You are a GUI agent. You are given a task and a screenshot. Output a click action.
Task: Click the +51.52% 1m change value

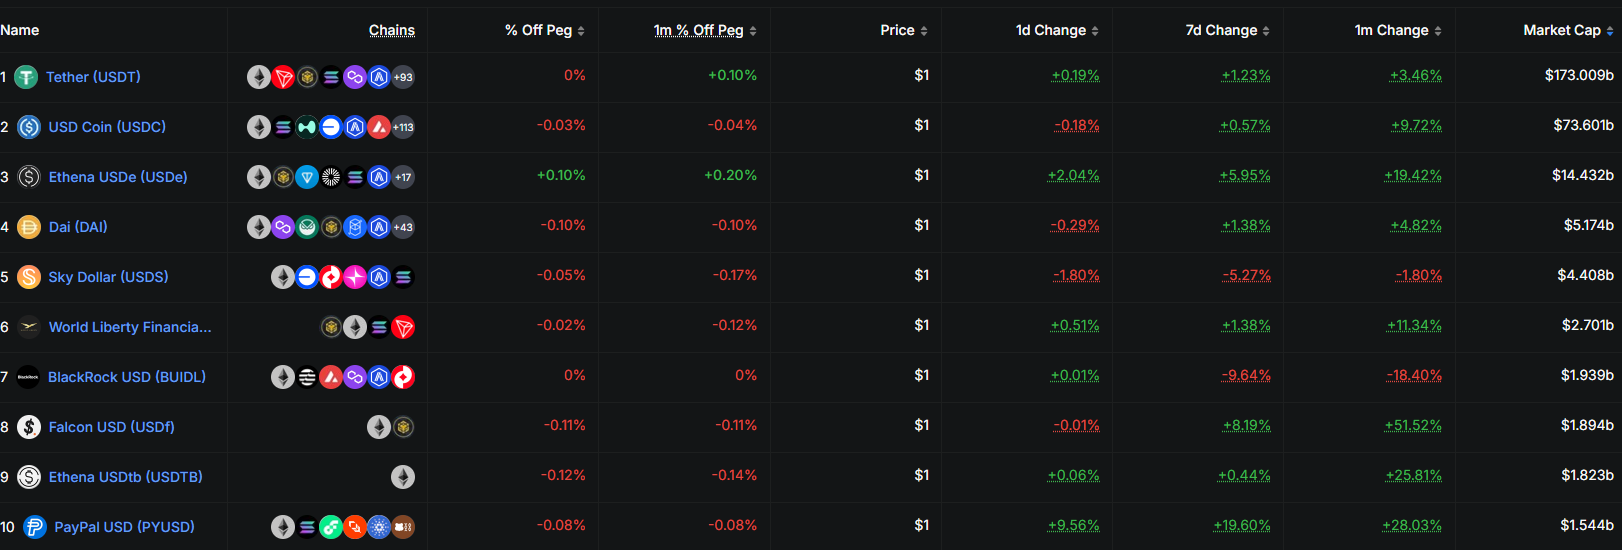[1413, 425]
